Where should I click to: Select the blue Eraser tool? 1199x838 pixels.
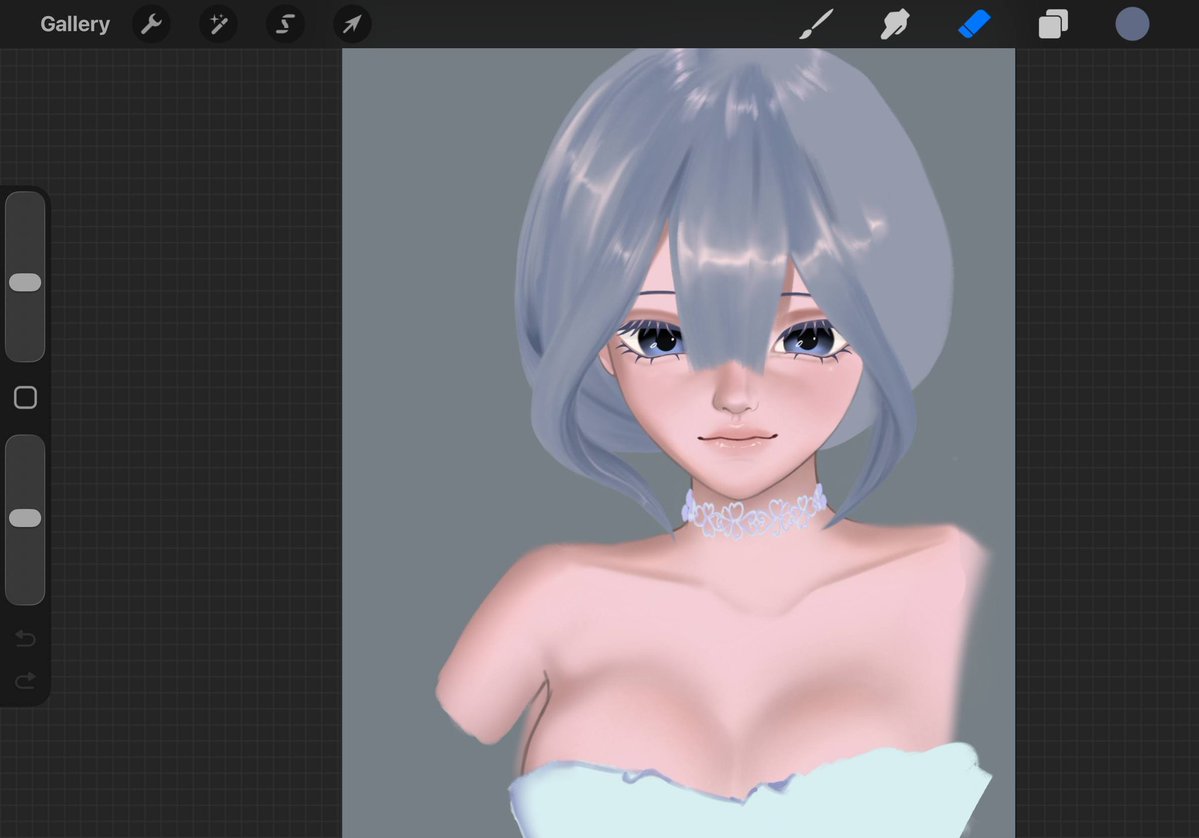pyautogui.click(x=974, y=24)
